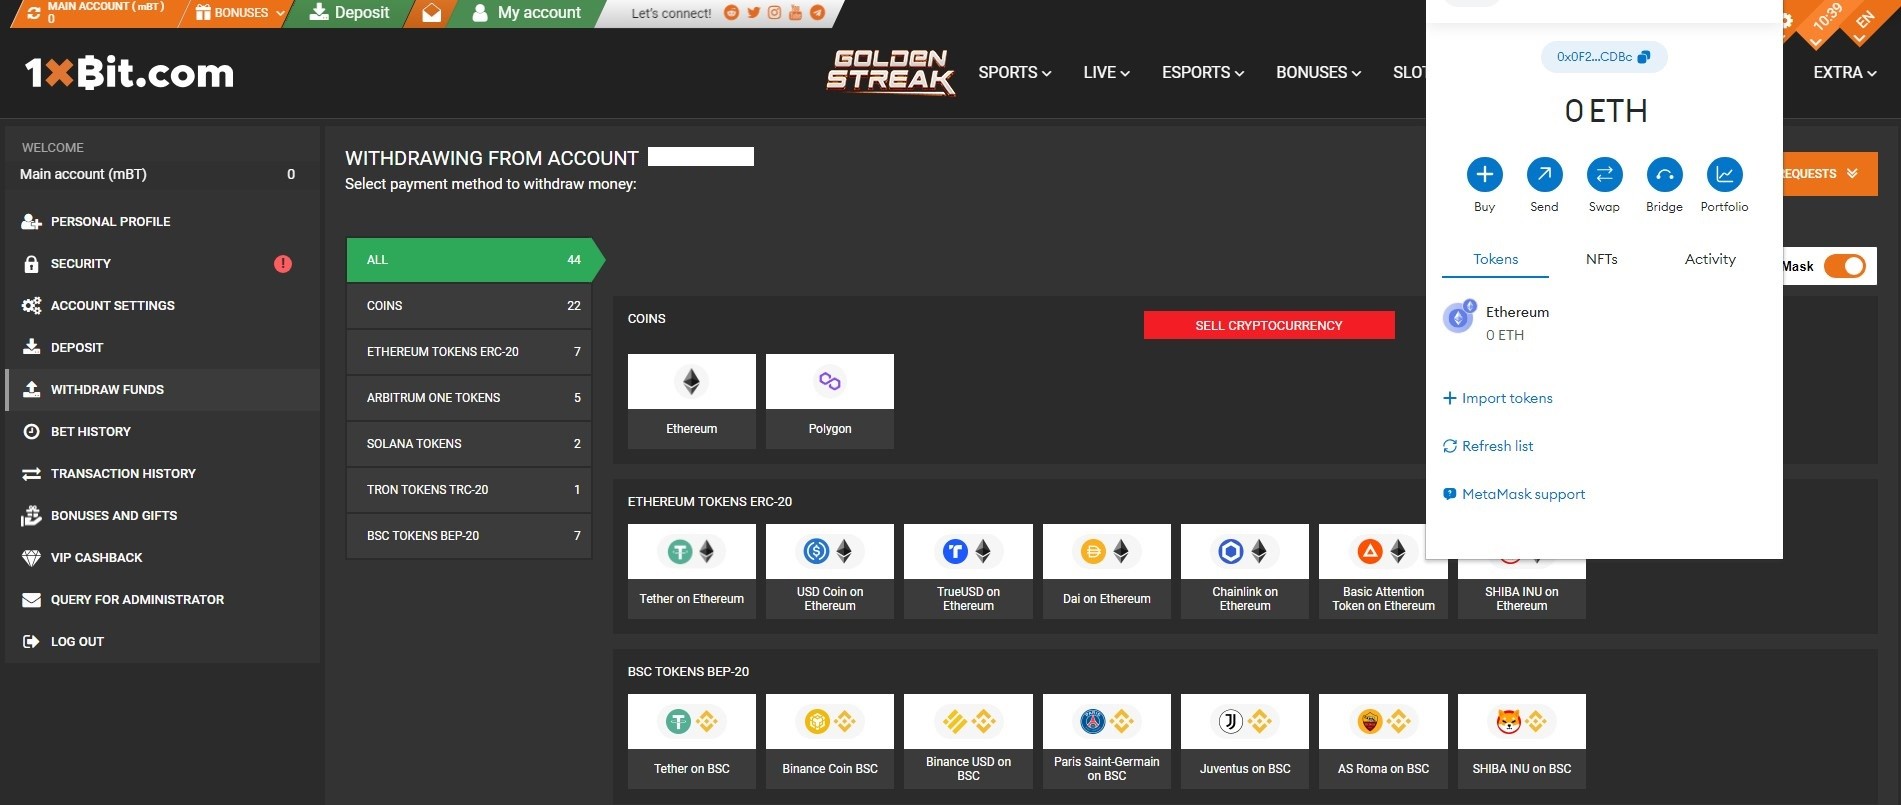
Task: Open the BONUSES navigation dropdown
Action: point(1318,72)
